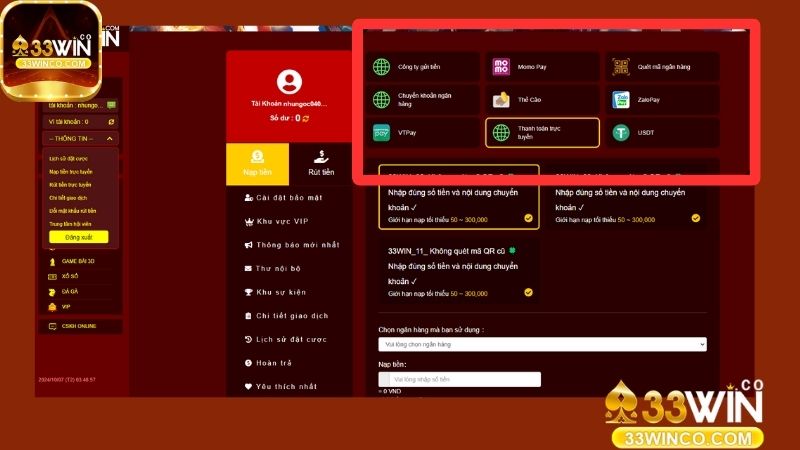Click globe icon beside Thanh toán trực tuyến
Viewport: 800px width, 450px height.
click(x=501, y=133)
